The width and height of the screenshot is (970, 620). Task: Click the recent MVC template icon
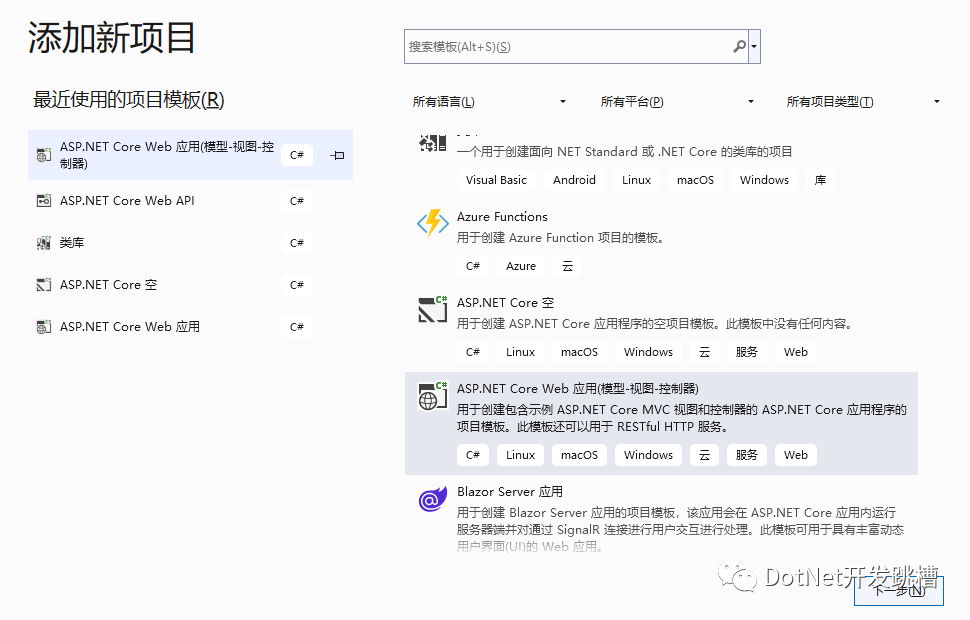click(43, 155)
